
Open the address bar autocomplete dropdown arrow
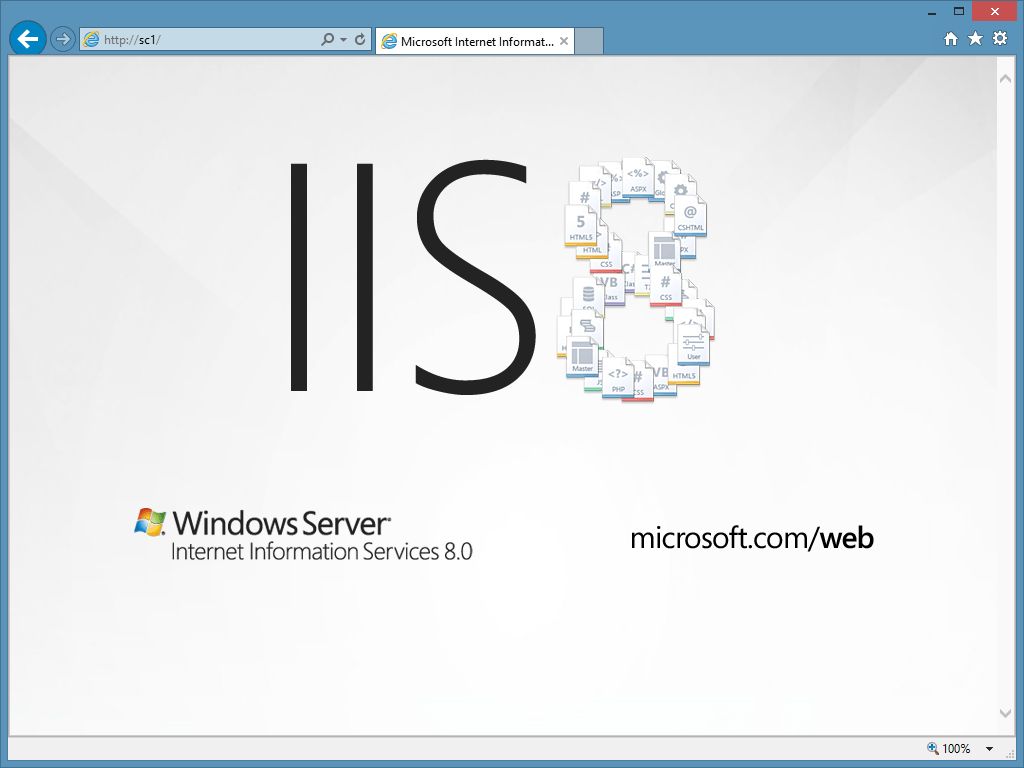[344, 40]
